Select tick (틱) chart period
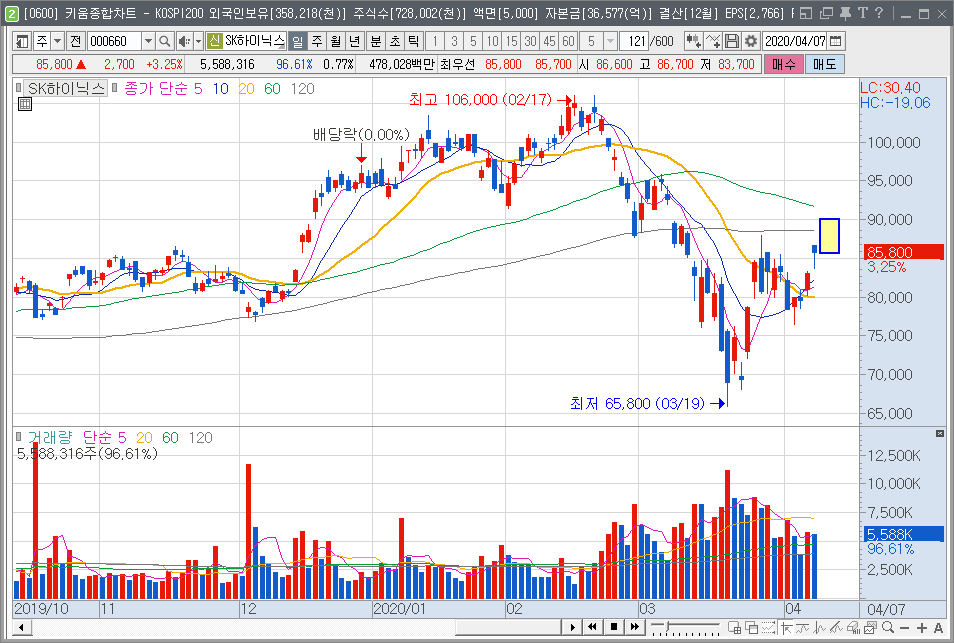Screen dimensions: 954x643 click(414, 41)
